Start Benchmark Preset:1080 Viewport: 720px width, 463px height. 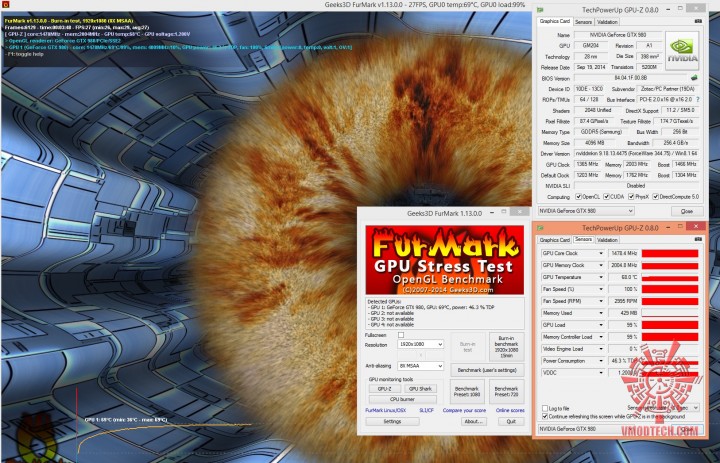point(467,390)
